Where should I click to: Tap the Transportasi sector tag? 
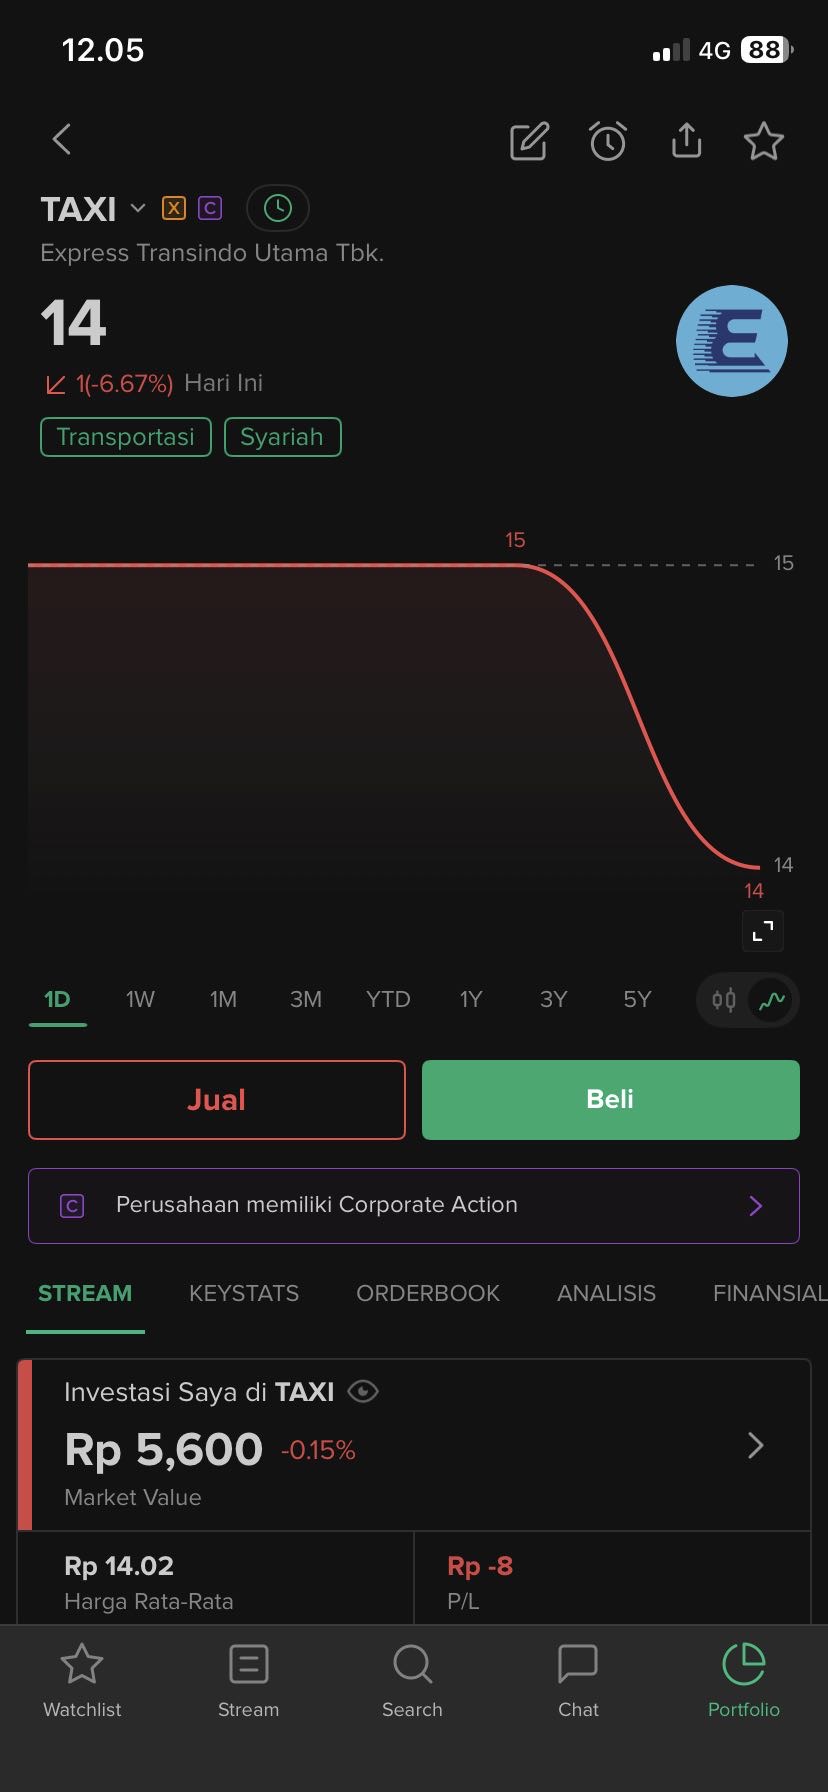126,437
